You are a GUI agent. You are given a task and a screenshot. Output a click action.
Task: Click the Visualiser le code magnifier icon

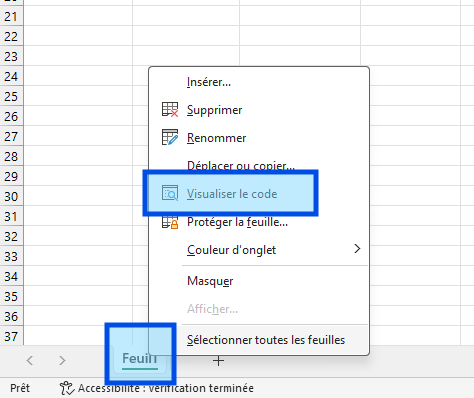tap(170, 193)
